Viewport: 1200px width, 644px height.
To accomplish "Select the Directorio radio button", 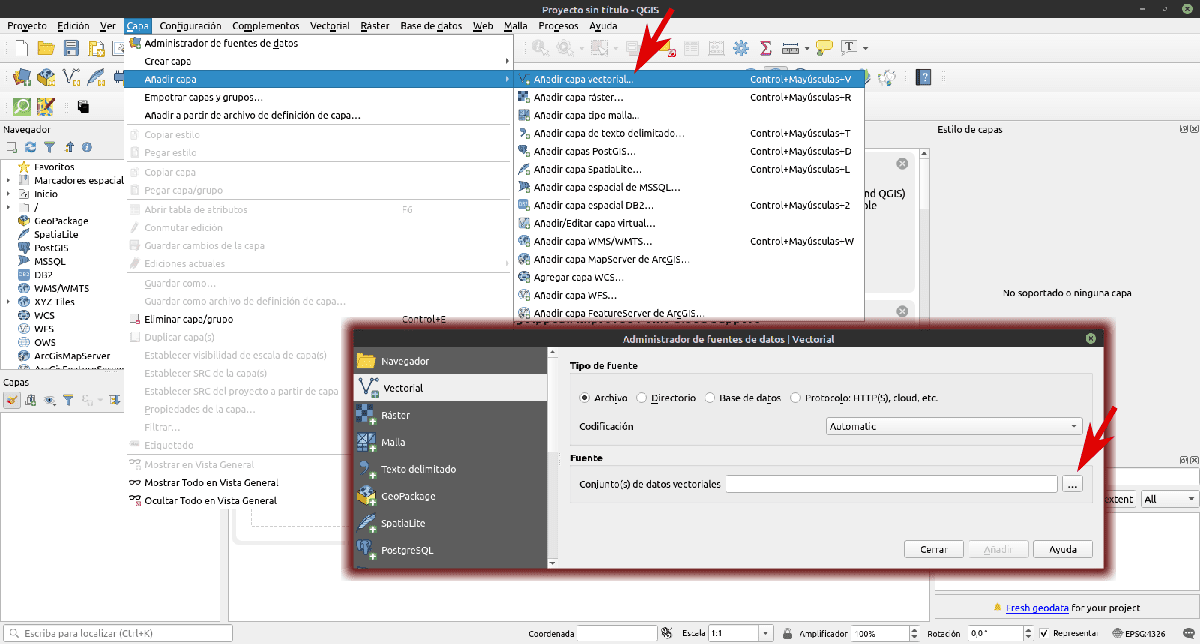I will (x=642, y=398).
